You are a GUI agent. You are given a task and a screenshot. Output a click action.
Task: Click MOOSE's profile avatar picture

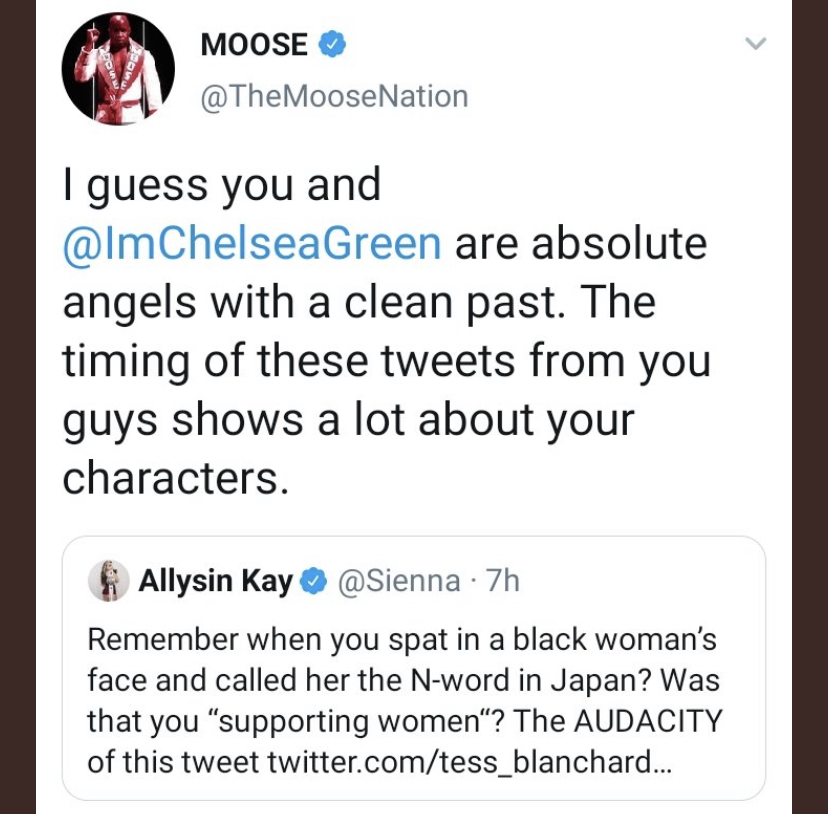(x=118, y=69)
